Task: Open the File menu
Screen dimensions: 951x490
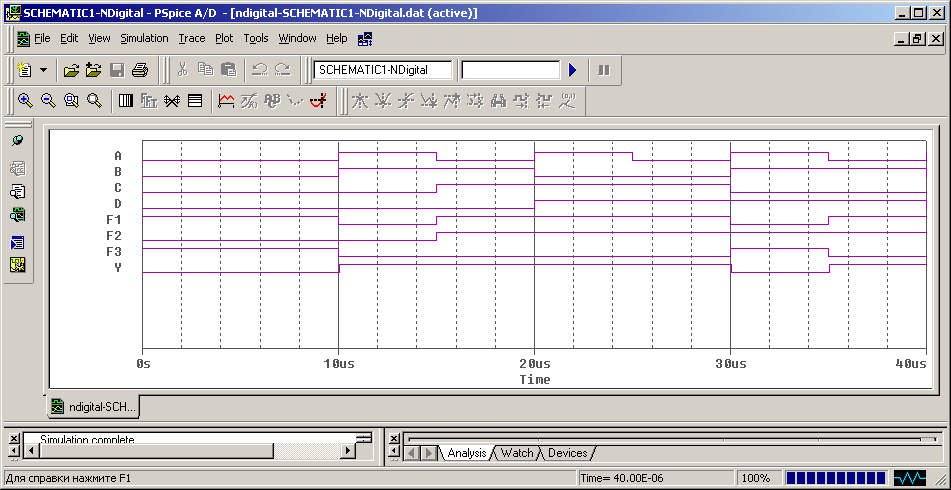Action: pos(42,38)
